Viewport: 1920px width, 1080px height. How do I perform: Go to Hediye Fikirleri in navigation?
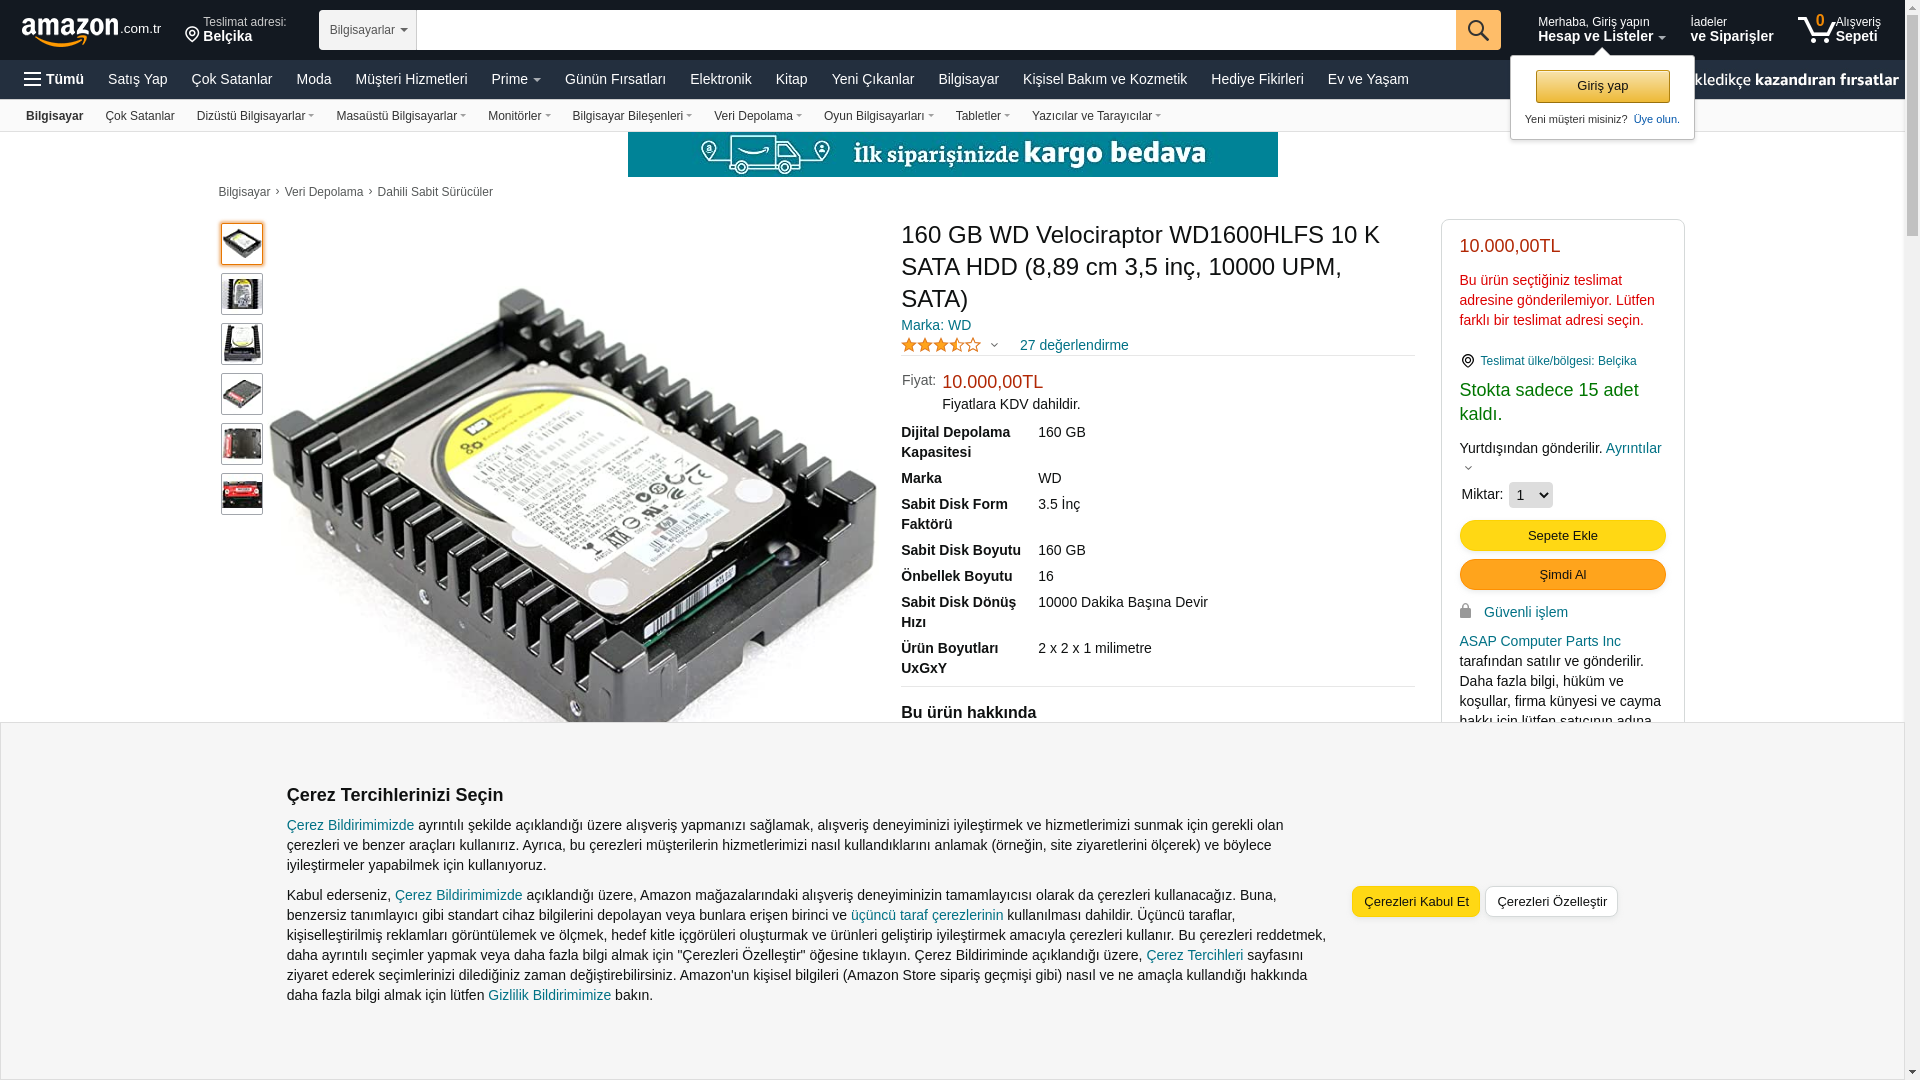click(1257, 79)
